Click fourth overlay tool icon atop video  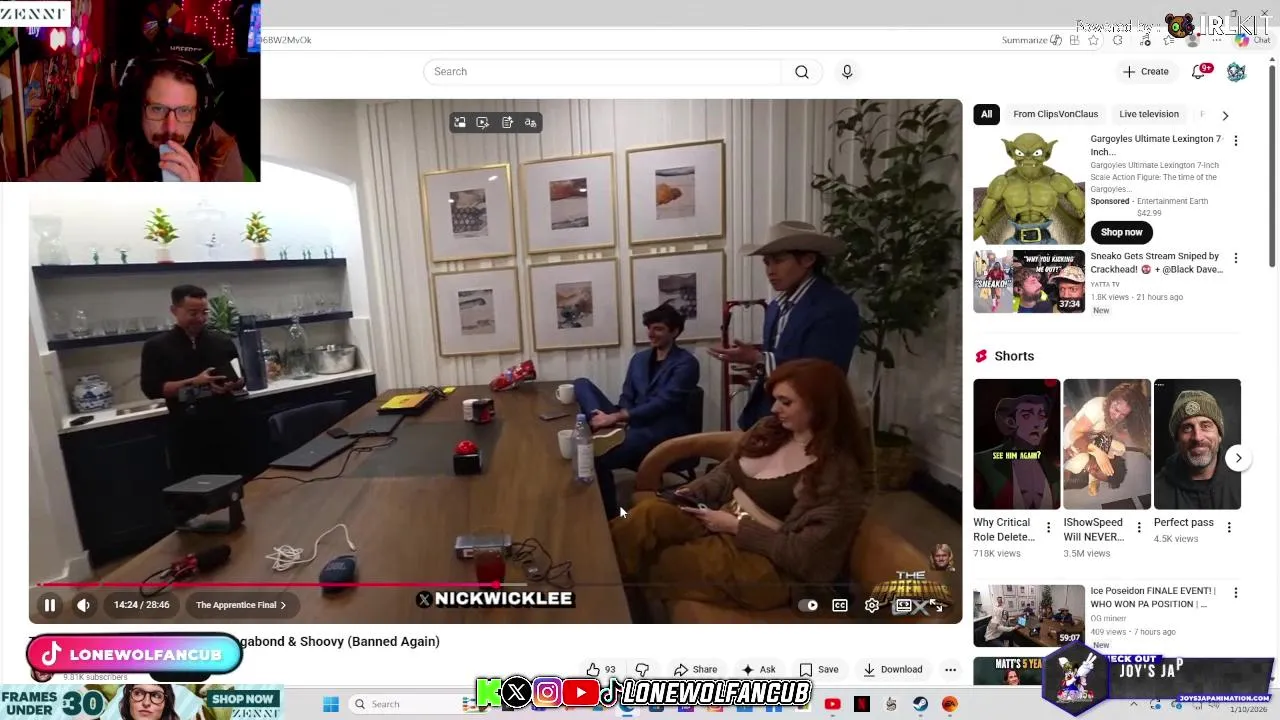[531, 122]
